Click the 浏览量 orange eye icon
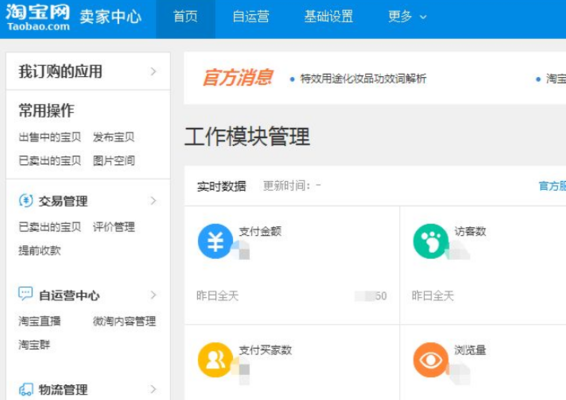This screenshot has width=566, height=400. coord(431,360)
